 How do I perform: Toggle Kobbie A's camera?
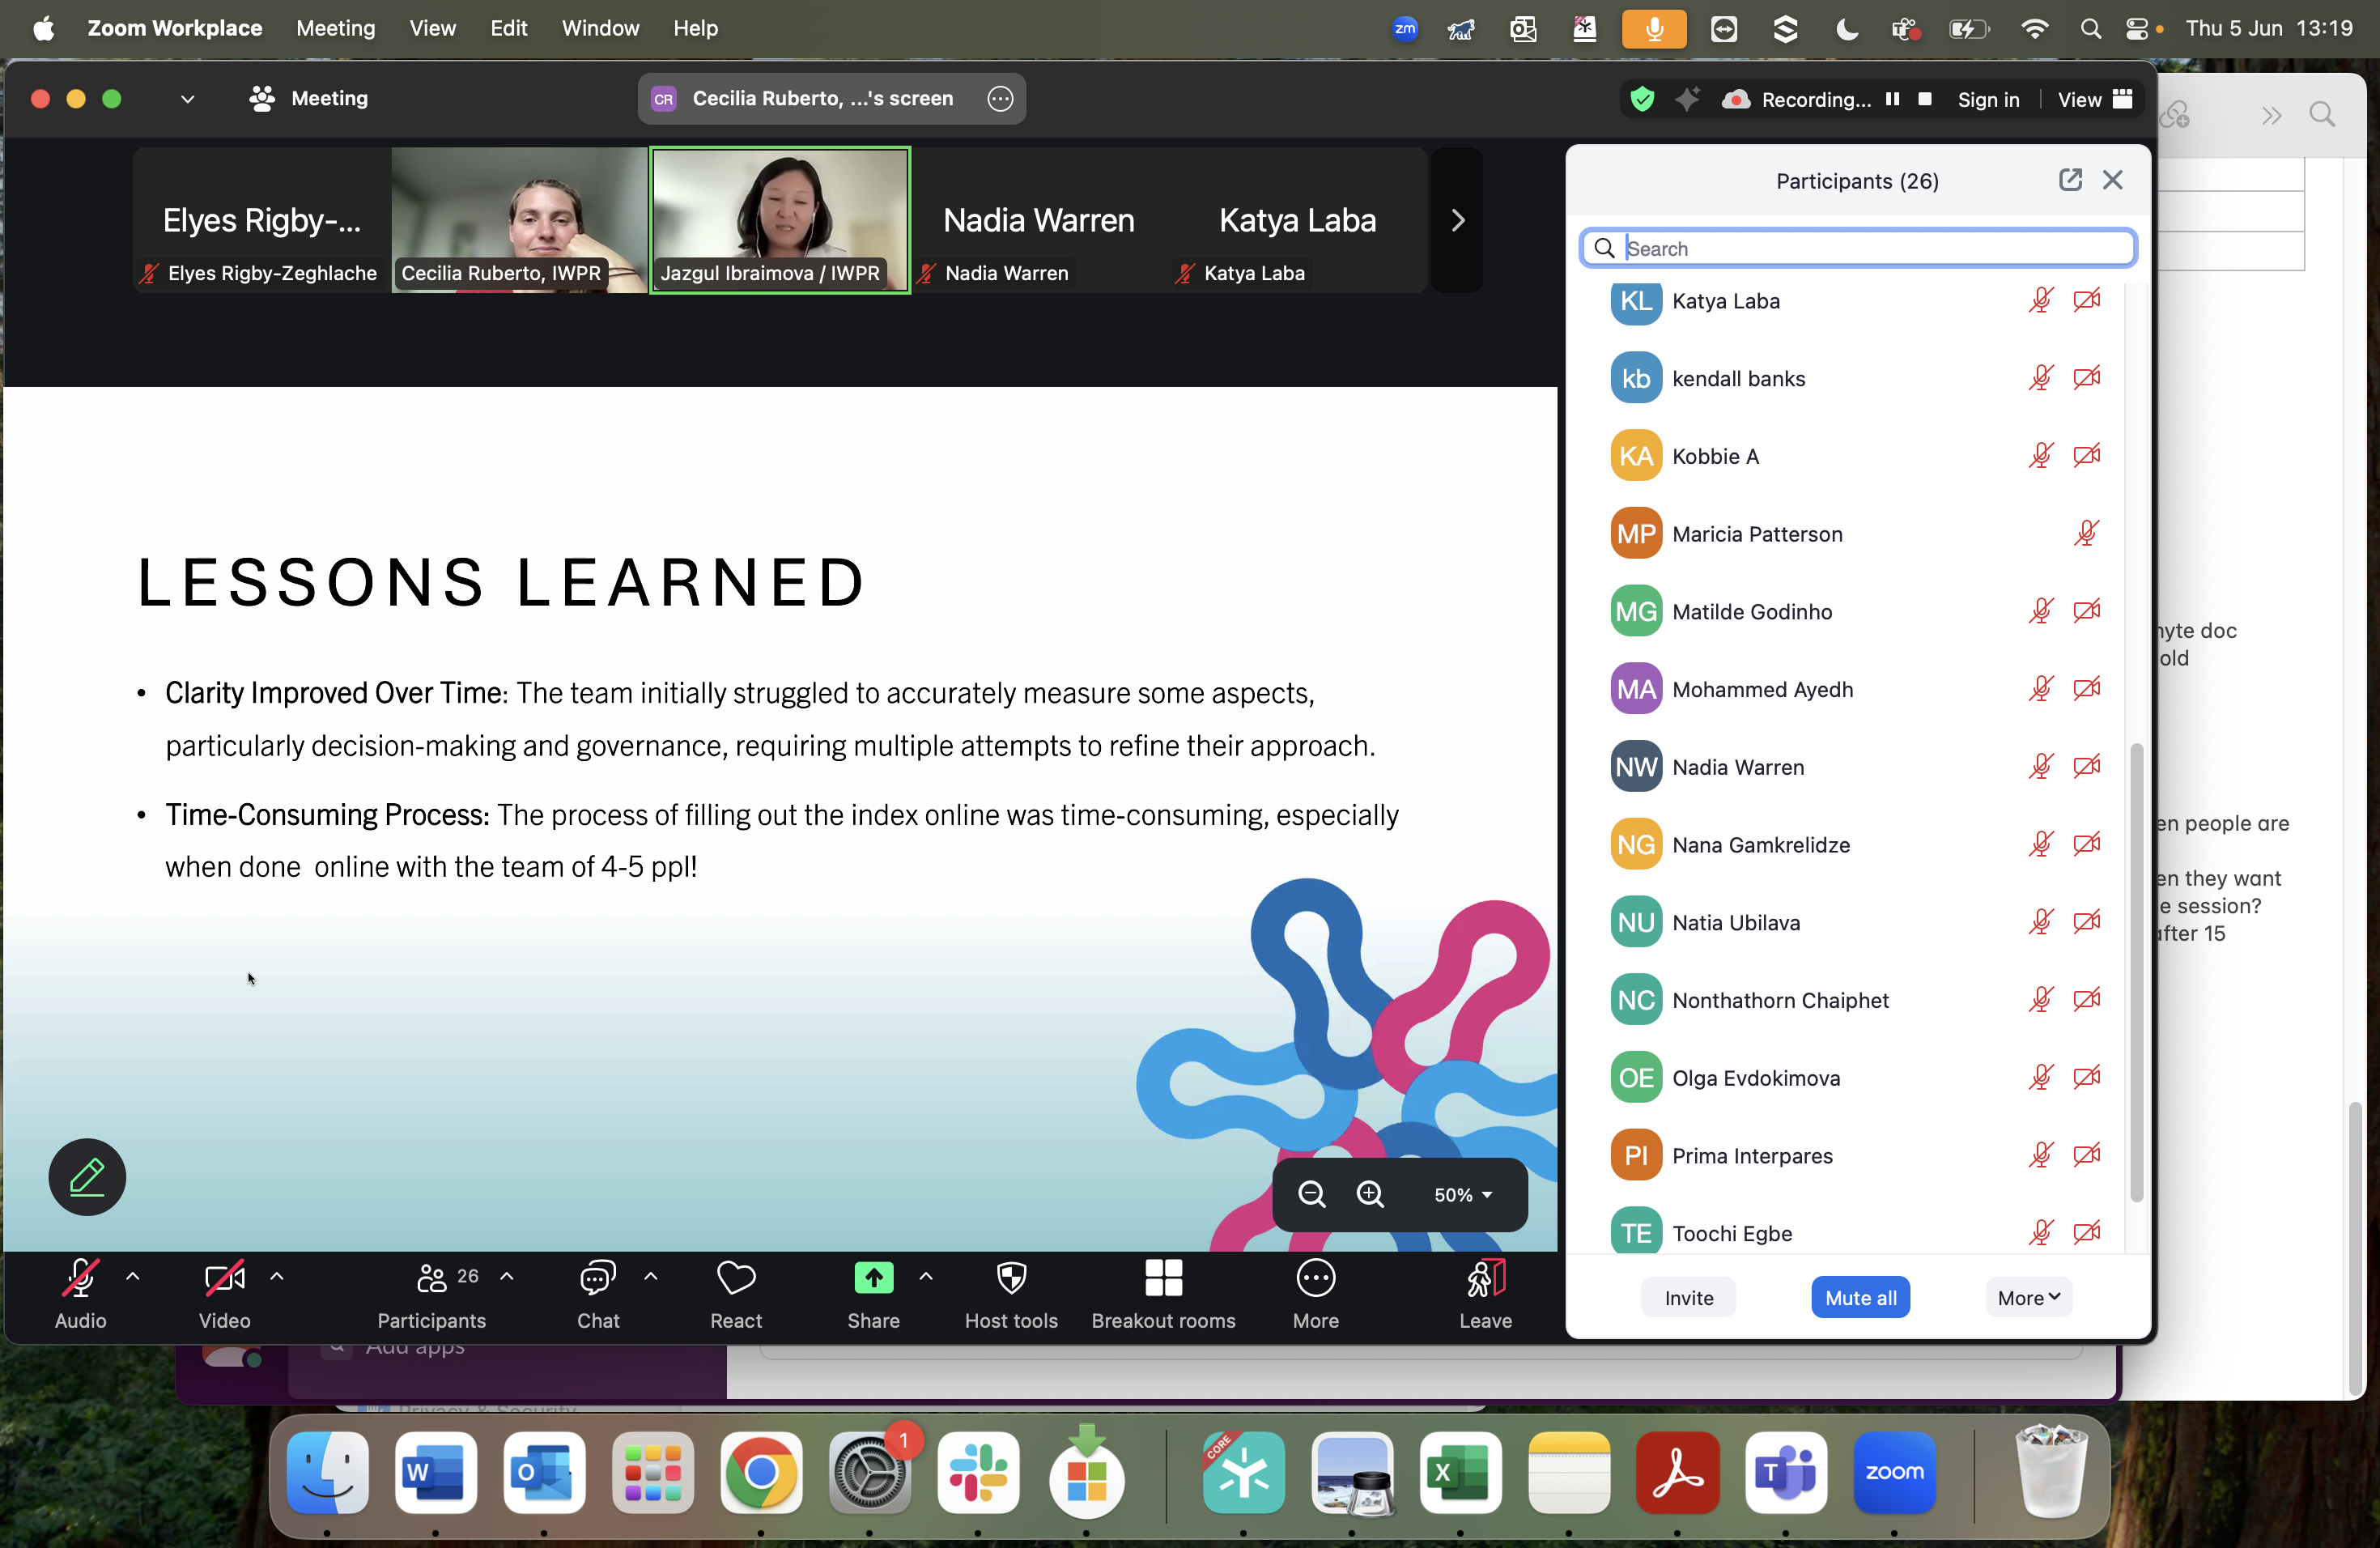(x=2086, y=456)
